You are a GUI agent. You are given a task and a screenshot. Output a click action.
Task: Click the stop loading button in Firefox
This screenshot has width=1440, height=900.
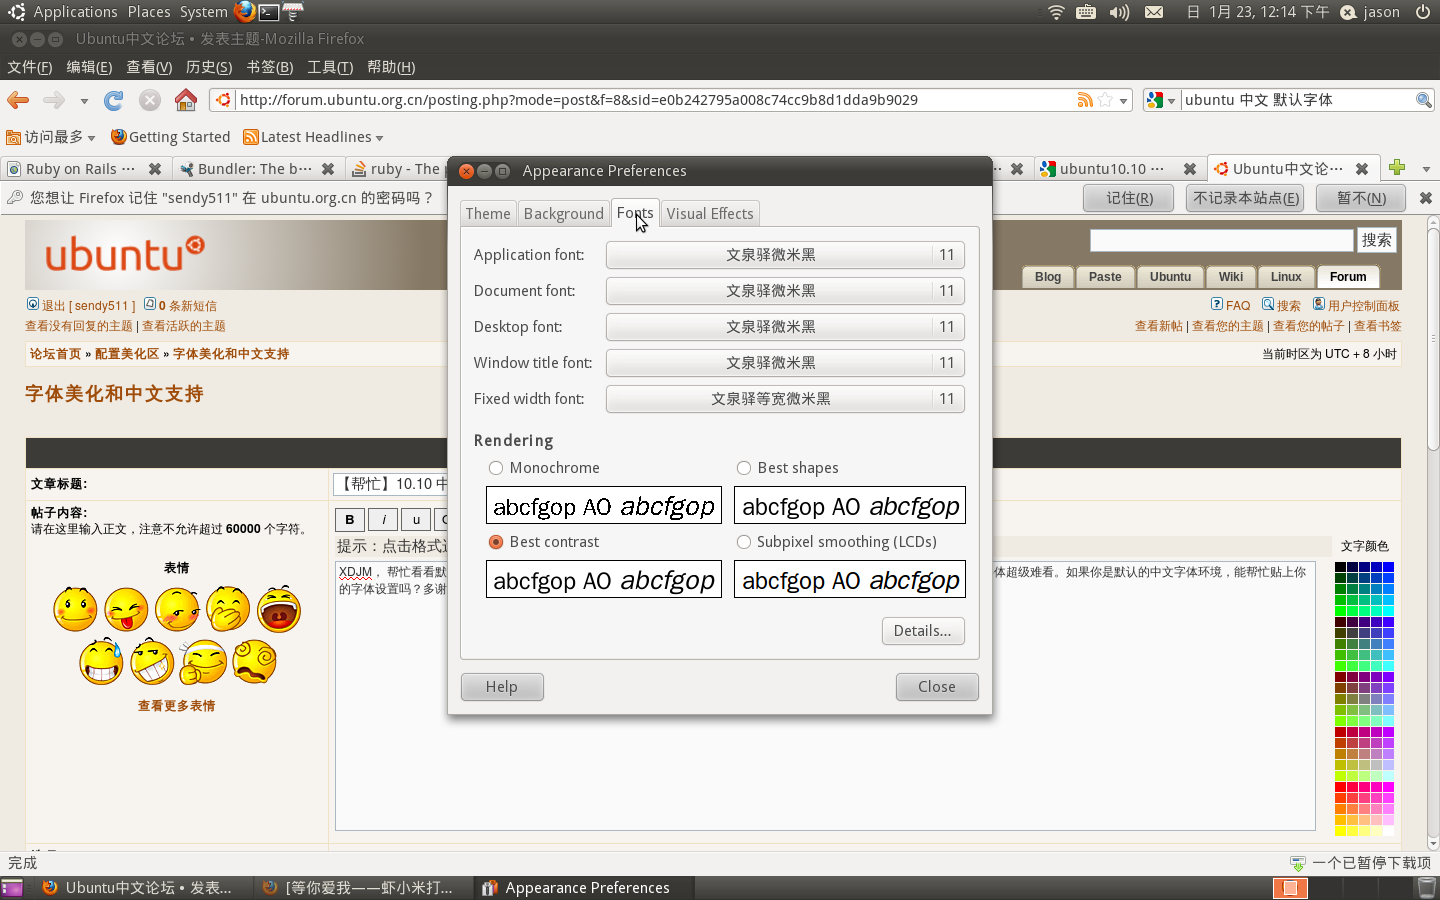pos(150,100)
